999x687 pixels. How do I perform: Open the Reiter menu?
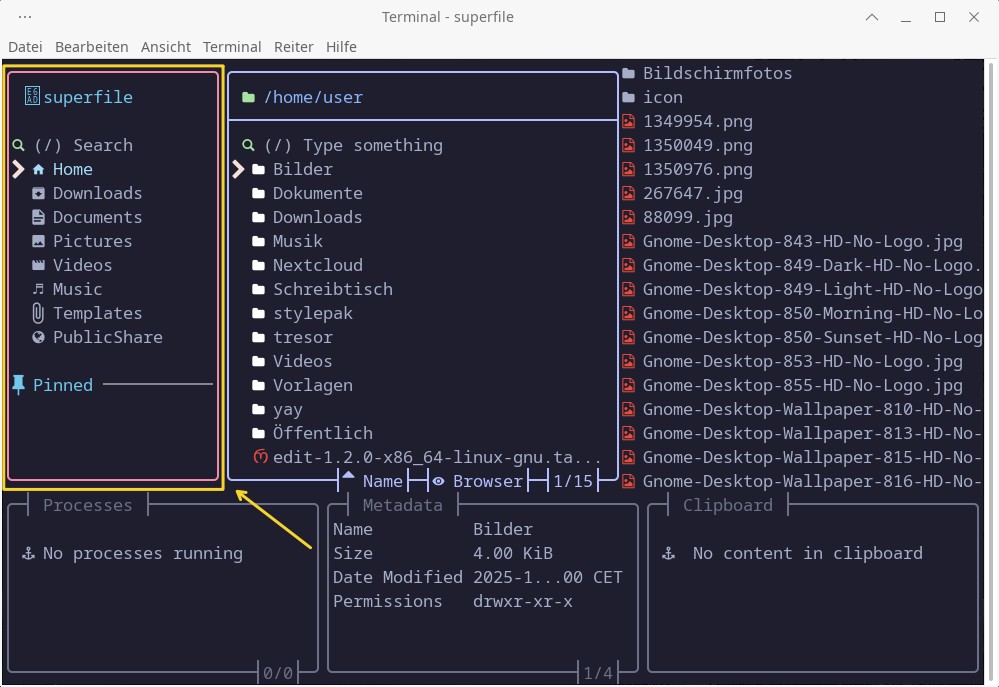coord(293,47)
